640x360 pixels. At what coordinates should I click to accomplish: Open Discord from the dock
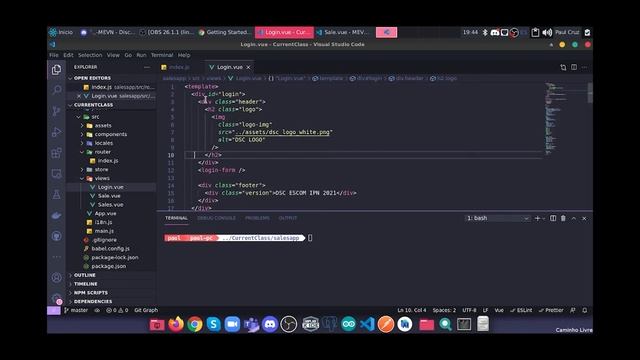click(x=270, y=324)
